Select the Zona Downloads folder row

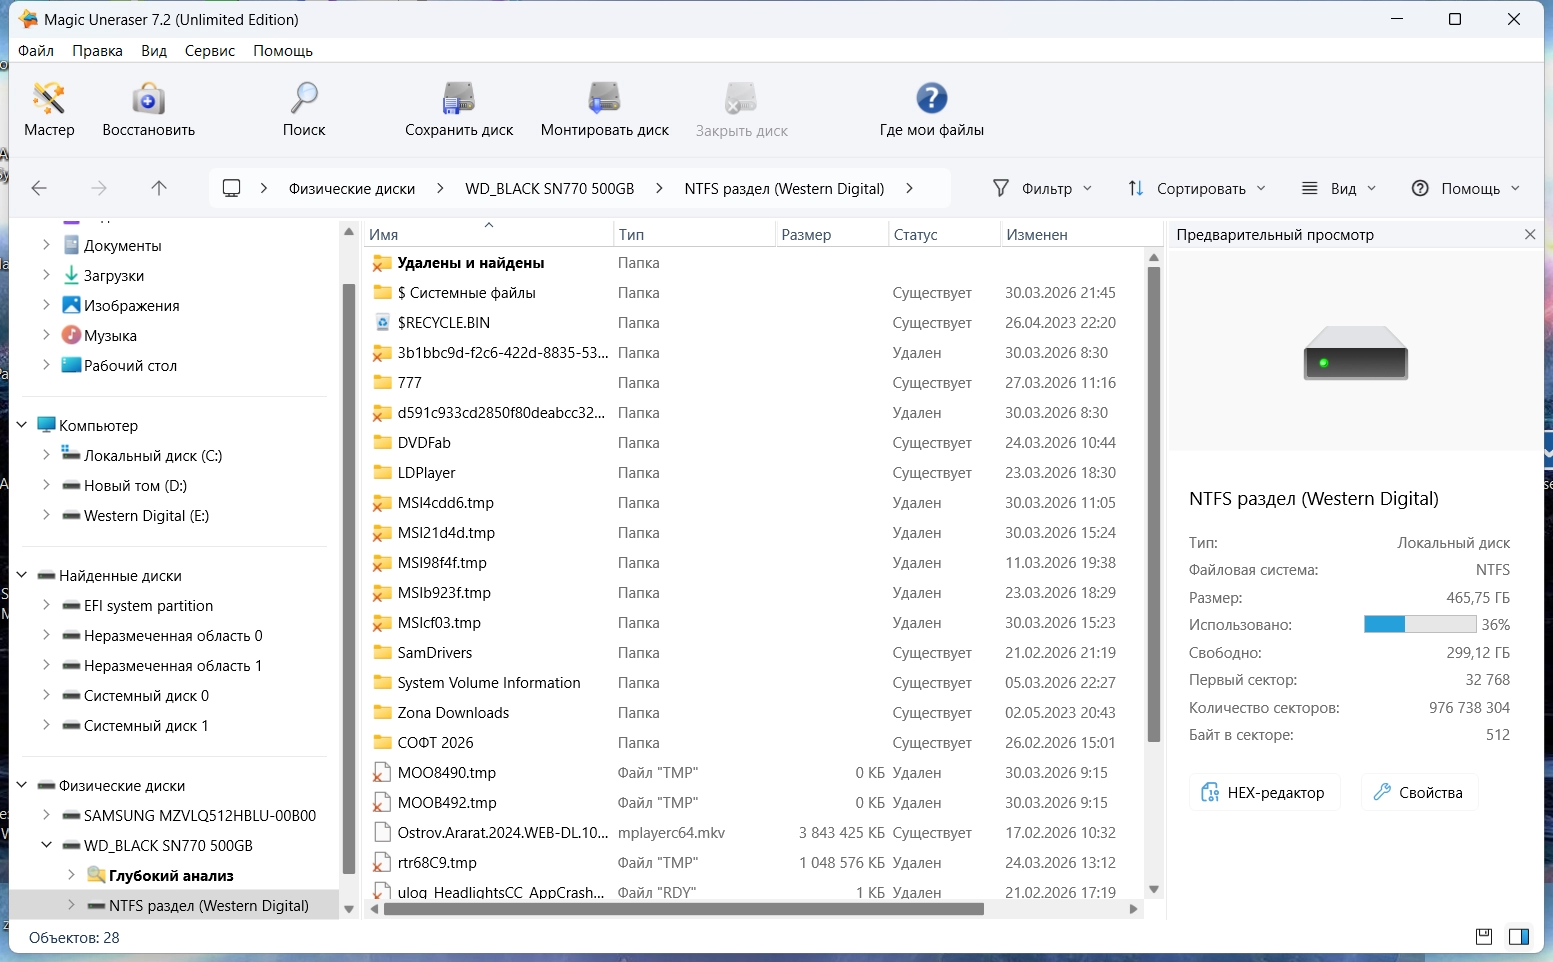(756, 713)
